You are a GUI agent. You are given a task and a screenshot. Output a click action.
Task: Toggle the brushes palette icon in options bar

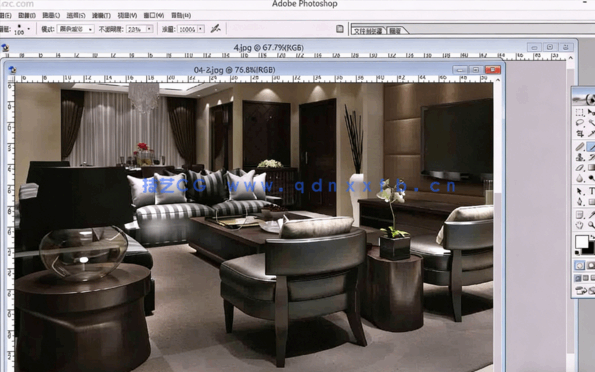(x=340, y=29)
